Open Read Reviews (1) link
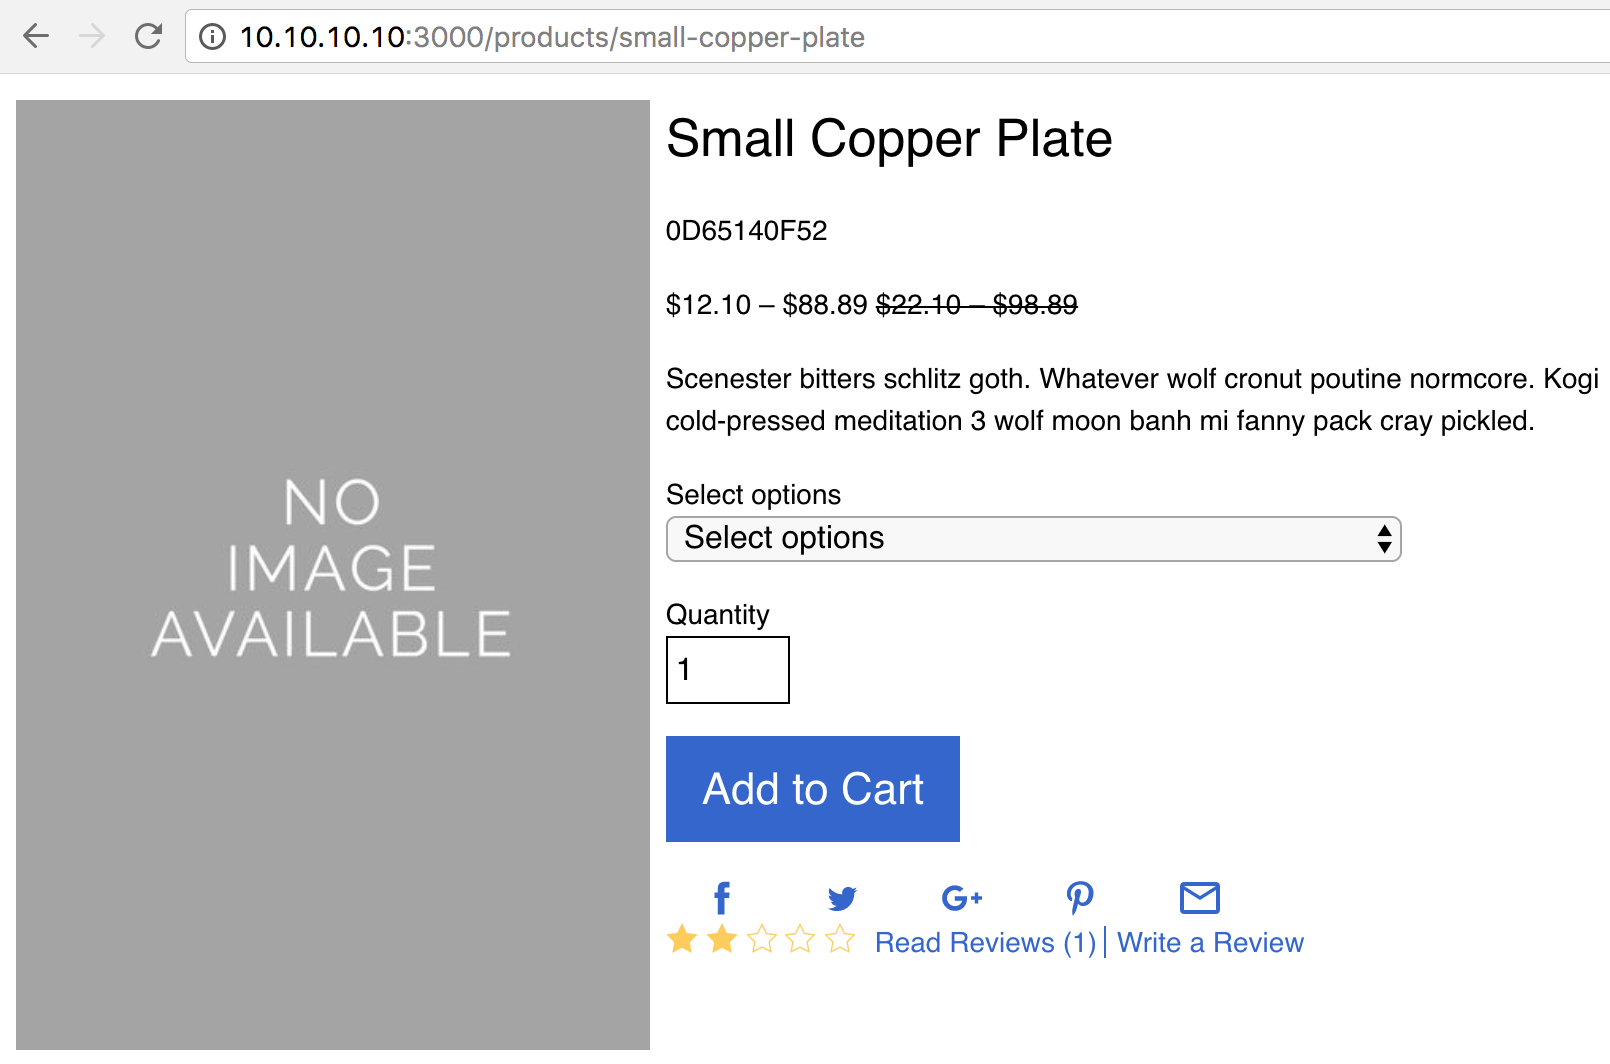Viewport: 1610px width, 1064px height. (x=986, y=942)
